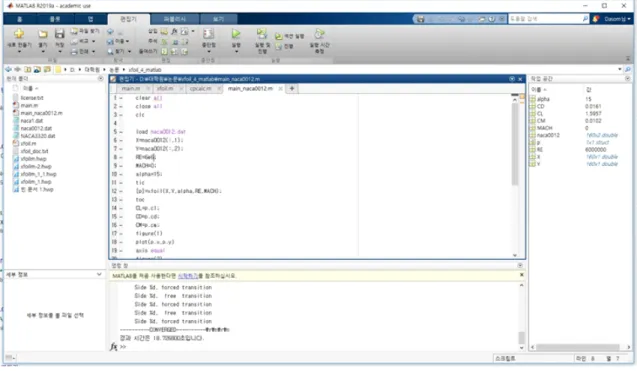637x371 pixels.
Task: Click the Insert function fx icon
Action: [174, 31]
